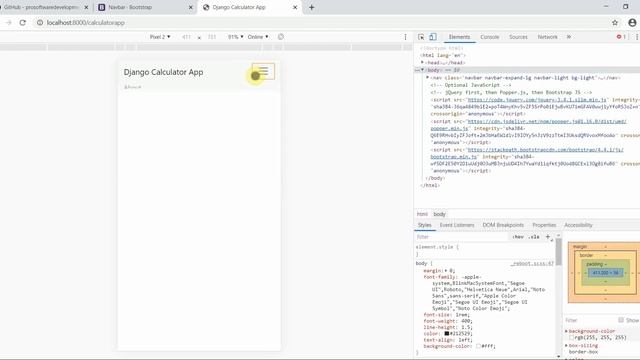This screenshot has height=360, width=640.
Task: Open the Pixel 2 device dropdown
Action: [x=160, y=37]
